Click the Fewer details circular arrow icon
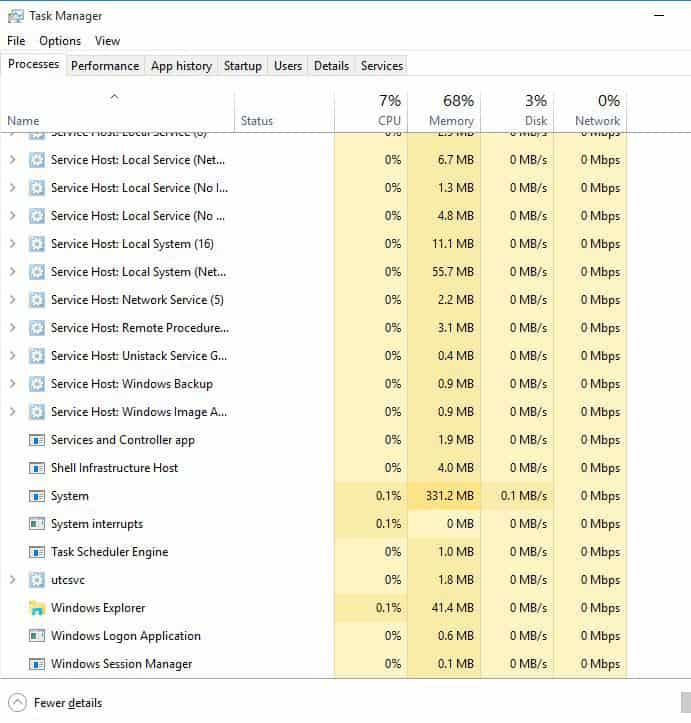Screen dimensions: 691x723 pos(18,703)
